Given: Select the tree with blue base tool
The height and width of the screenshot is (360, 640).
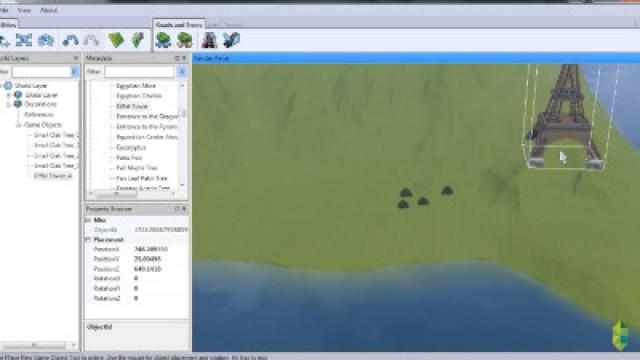Looking at the screenshot, I should 163,40.
